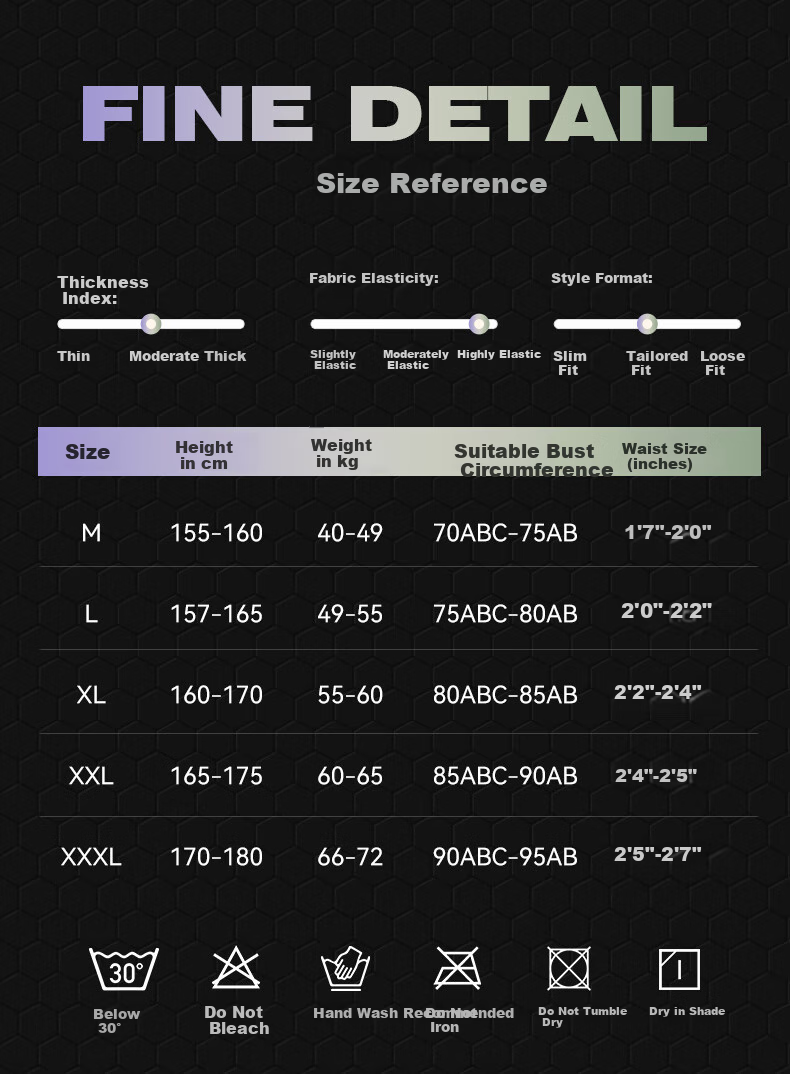This screenshot has width=790, height=1074.
Task: Click the Size column header
Action: [88, 452]
